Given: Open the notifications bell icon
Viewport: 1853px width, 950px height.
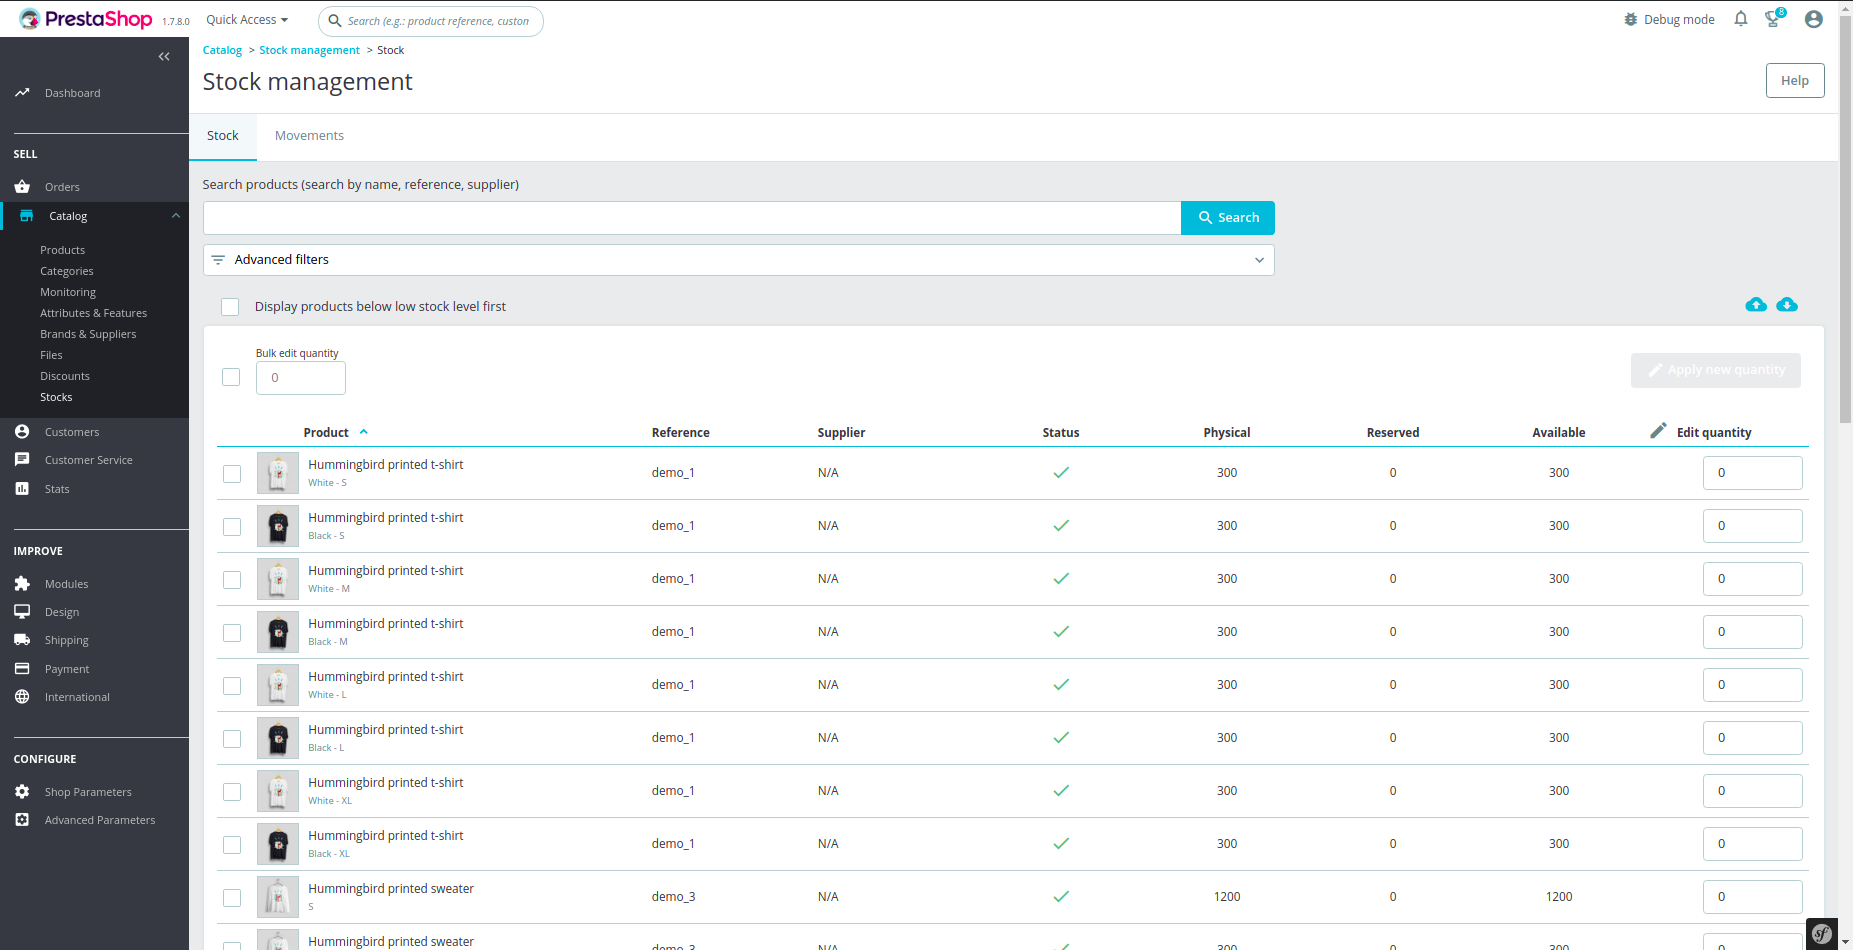Looking at the screenshot, I should click(x=1740, y=18).
